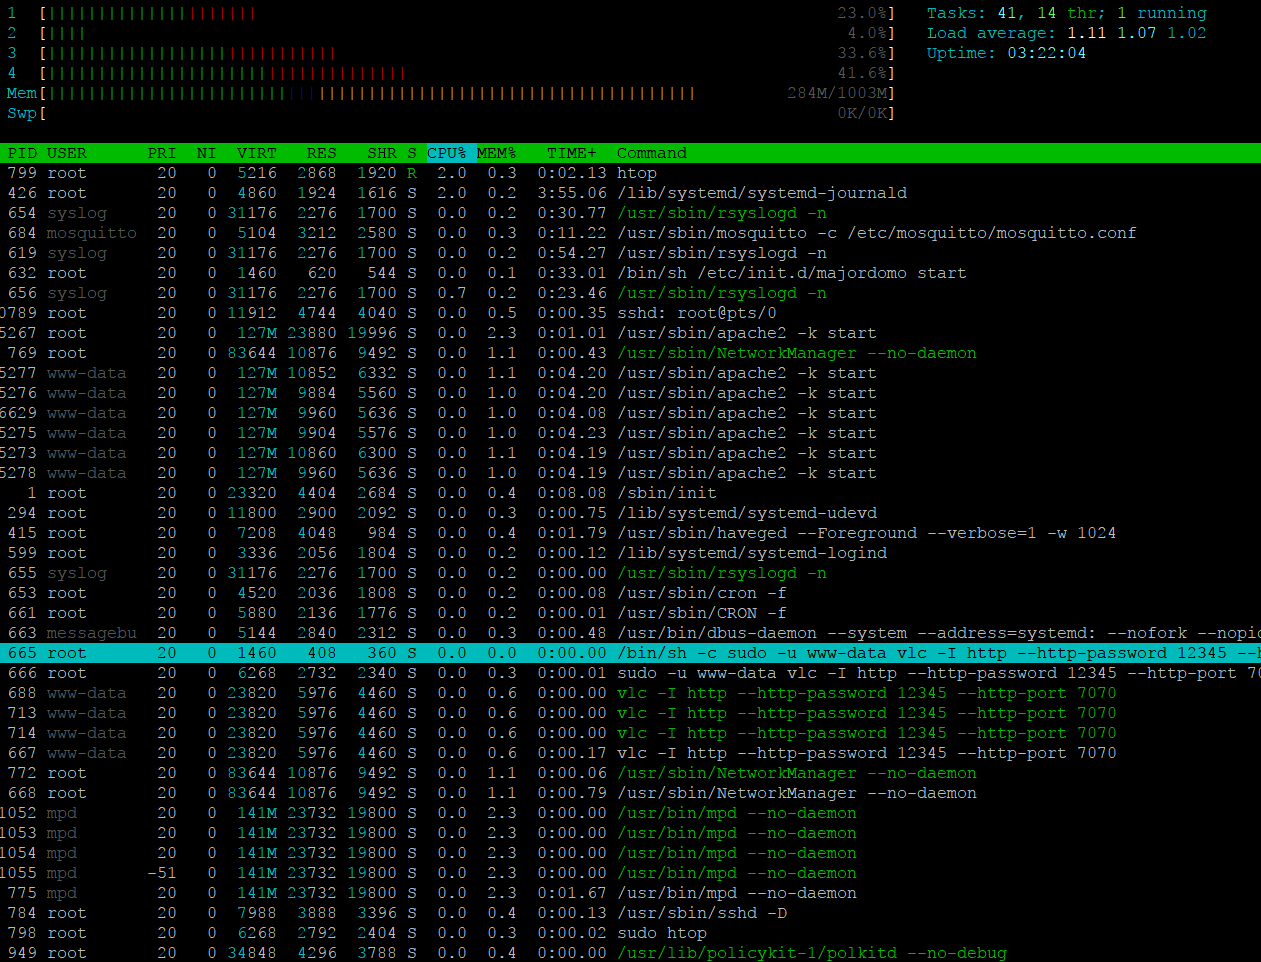Sort the list by TIME+ column
The height and width of the screenshot is (962, 1261).
[x=571, y=153]
